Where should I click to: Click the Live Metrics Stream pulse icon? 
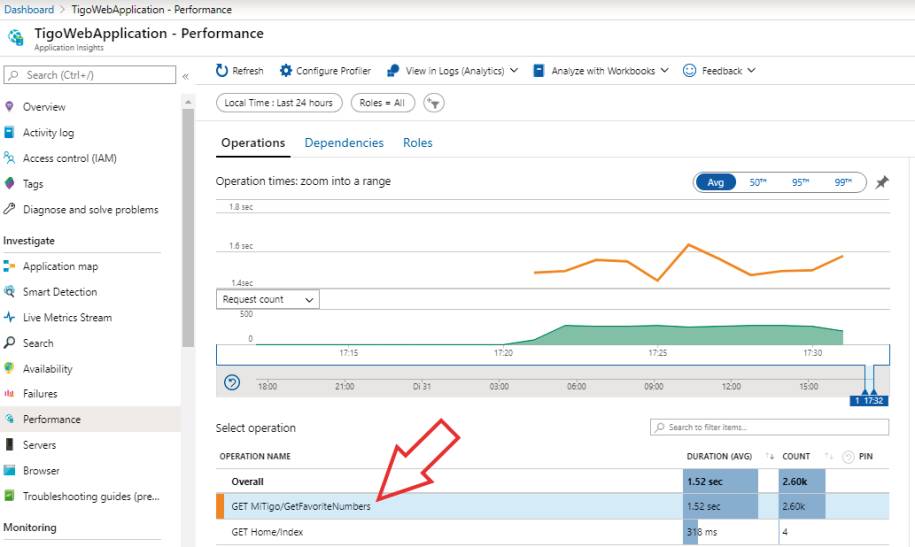pyautogui.click(x=9, y=317)
